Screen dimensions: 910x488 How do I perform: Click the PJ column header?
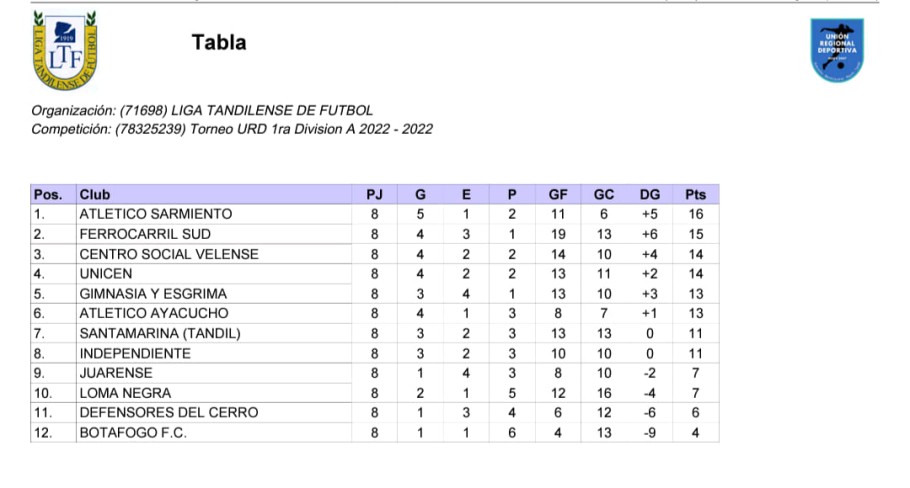coord(374,194)
